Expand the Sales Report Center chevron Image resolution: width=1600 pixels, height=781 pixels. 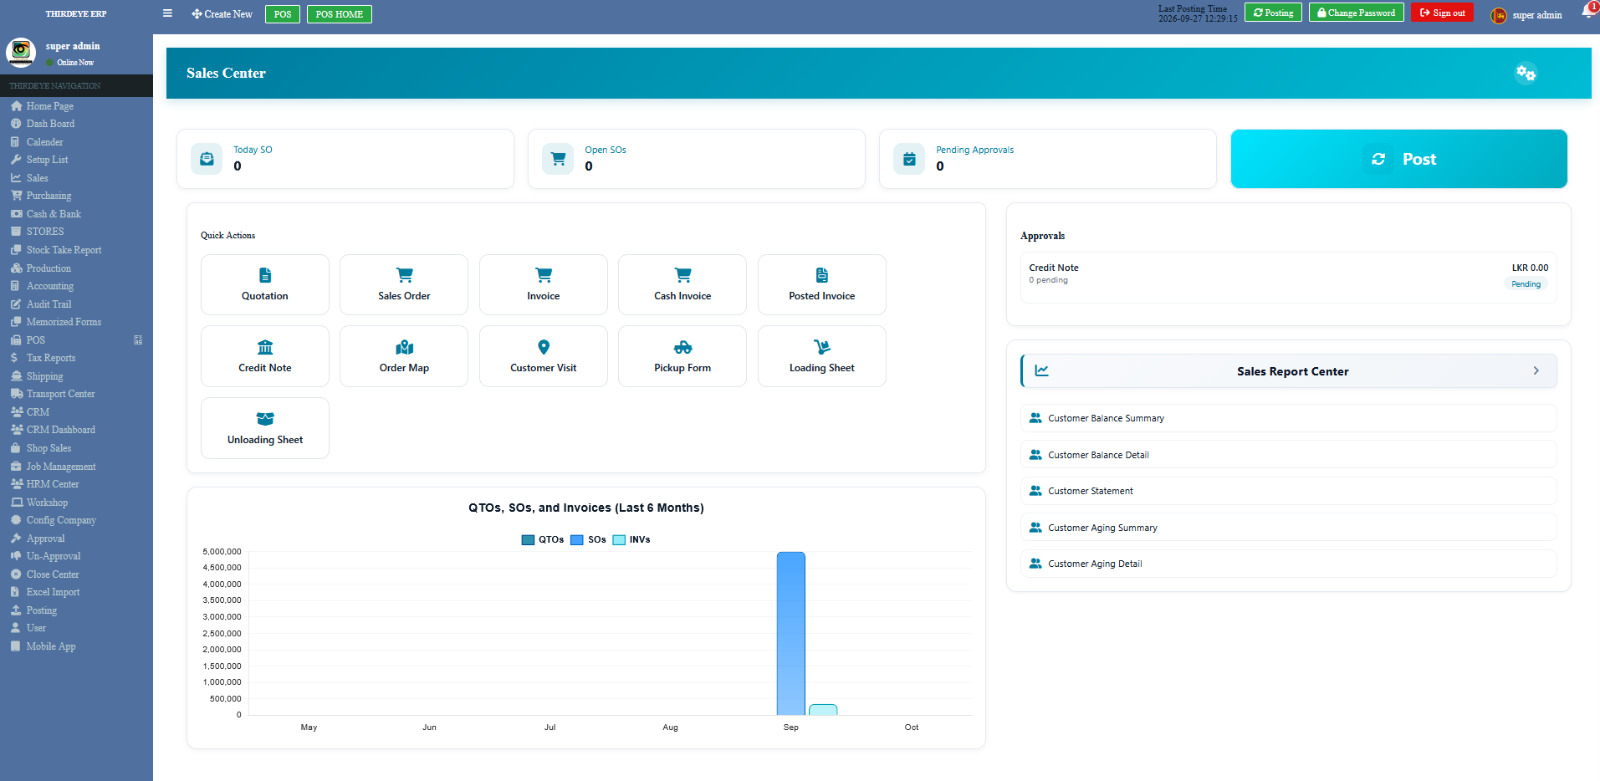point(1536,371)
